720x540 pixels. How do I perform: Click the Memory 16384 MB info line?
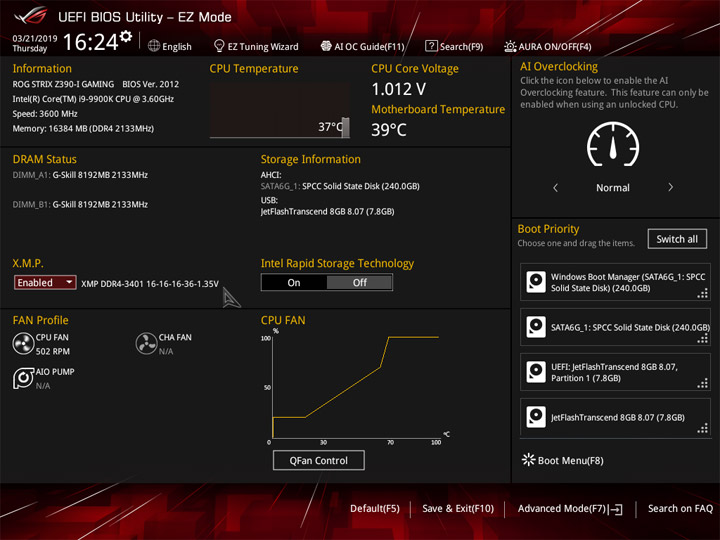click(x=83, y=129)
